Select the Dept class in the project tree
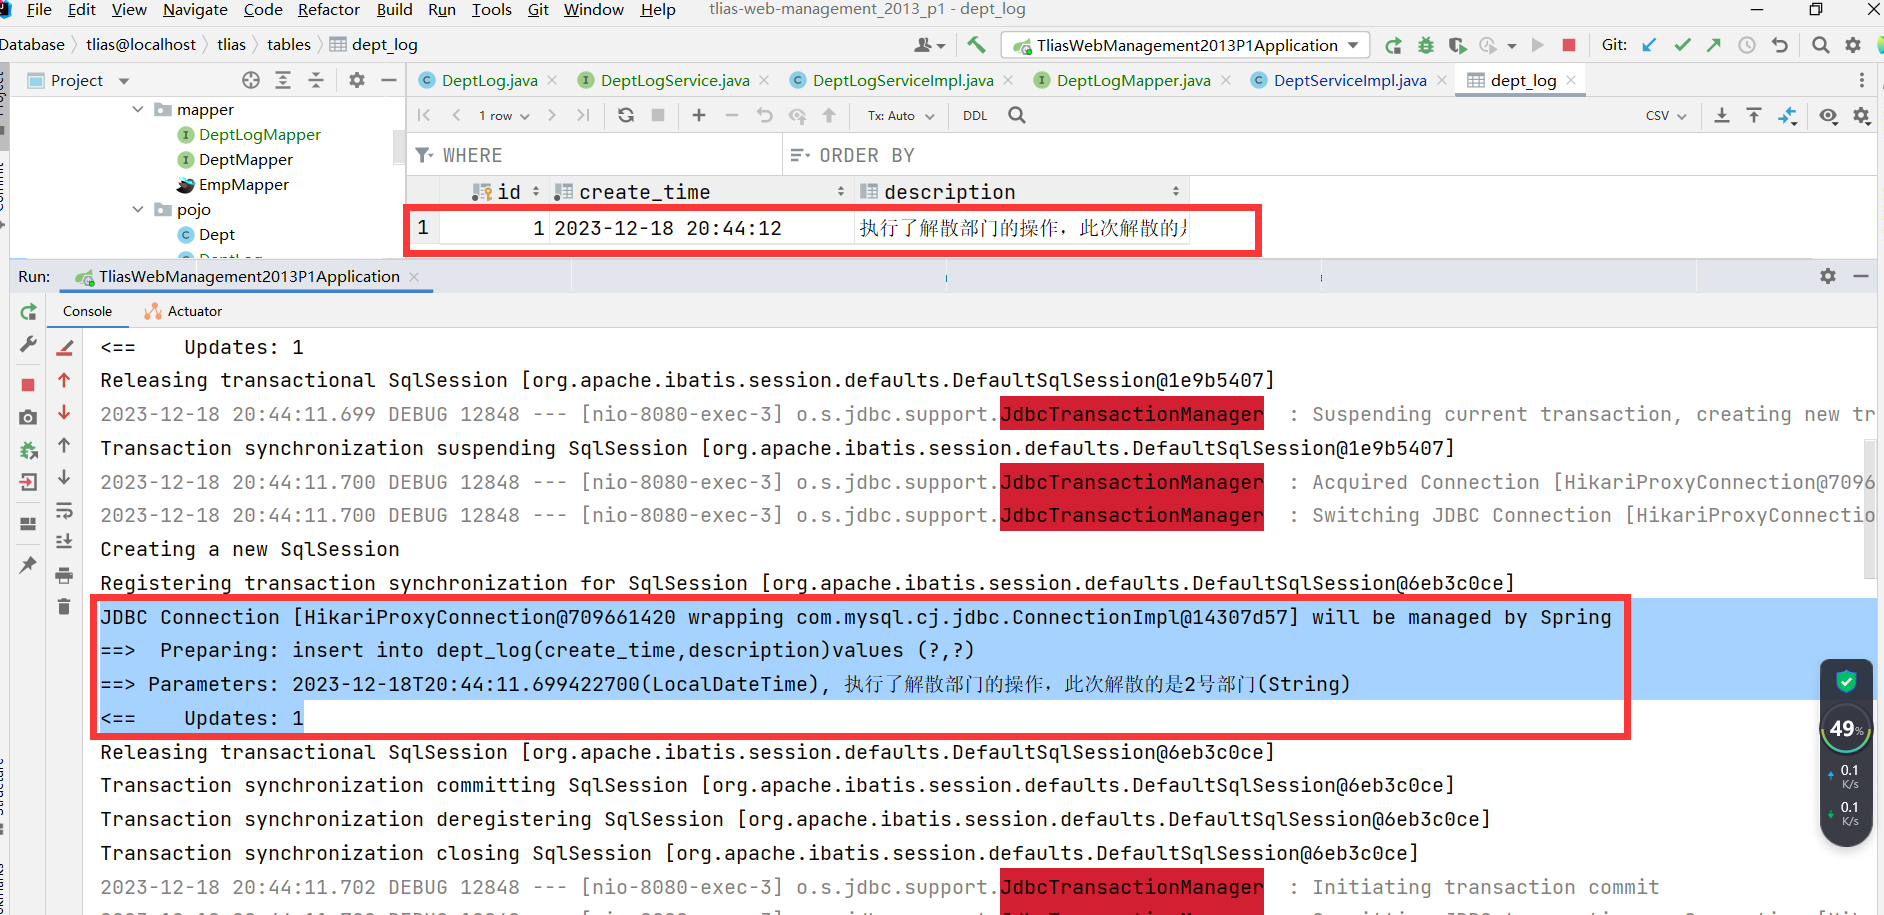This screenshot has height=915, width=1884. tap(217, 234)
